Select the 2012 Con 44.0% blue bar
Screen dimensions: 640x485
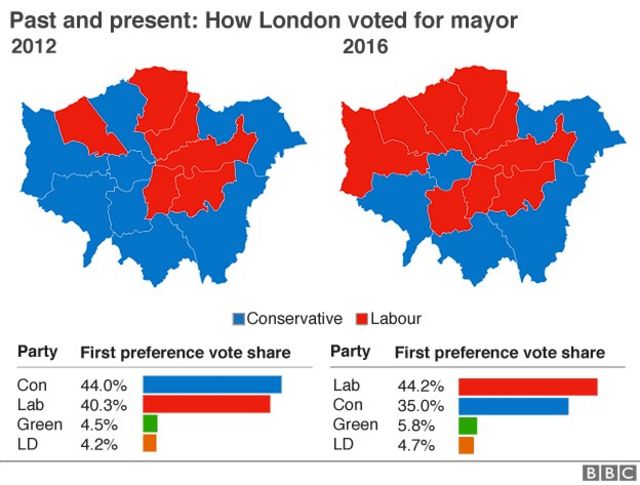pos(212,385)
